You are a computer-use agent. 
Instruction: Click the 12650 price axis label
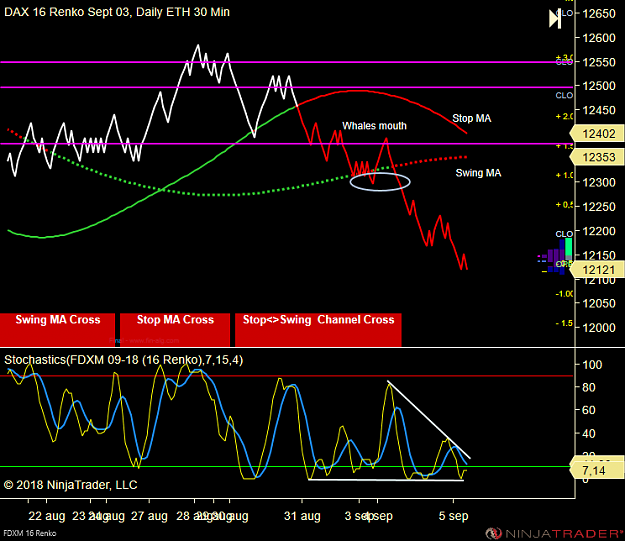(x=599, y=14)
